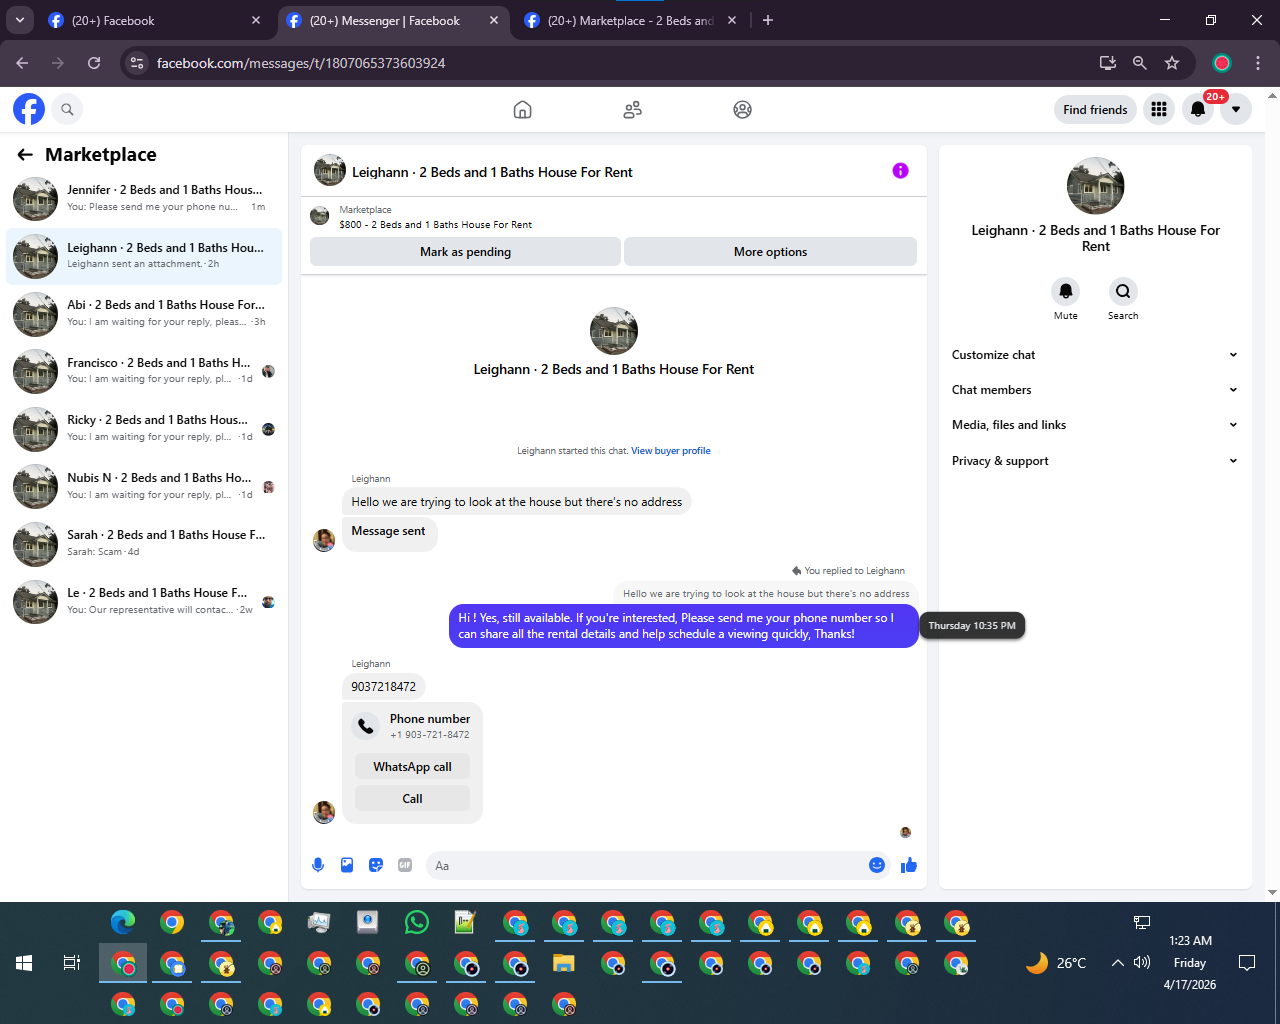Image resolution: width=1280 pixels, height=1024 pixels.
Task: Open the Chrome tab search dropdown
Action: pyautogui.click(x=19, y=20)
